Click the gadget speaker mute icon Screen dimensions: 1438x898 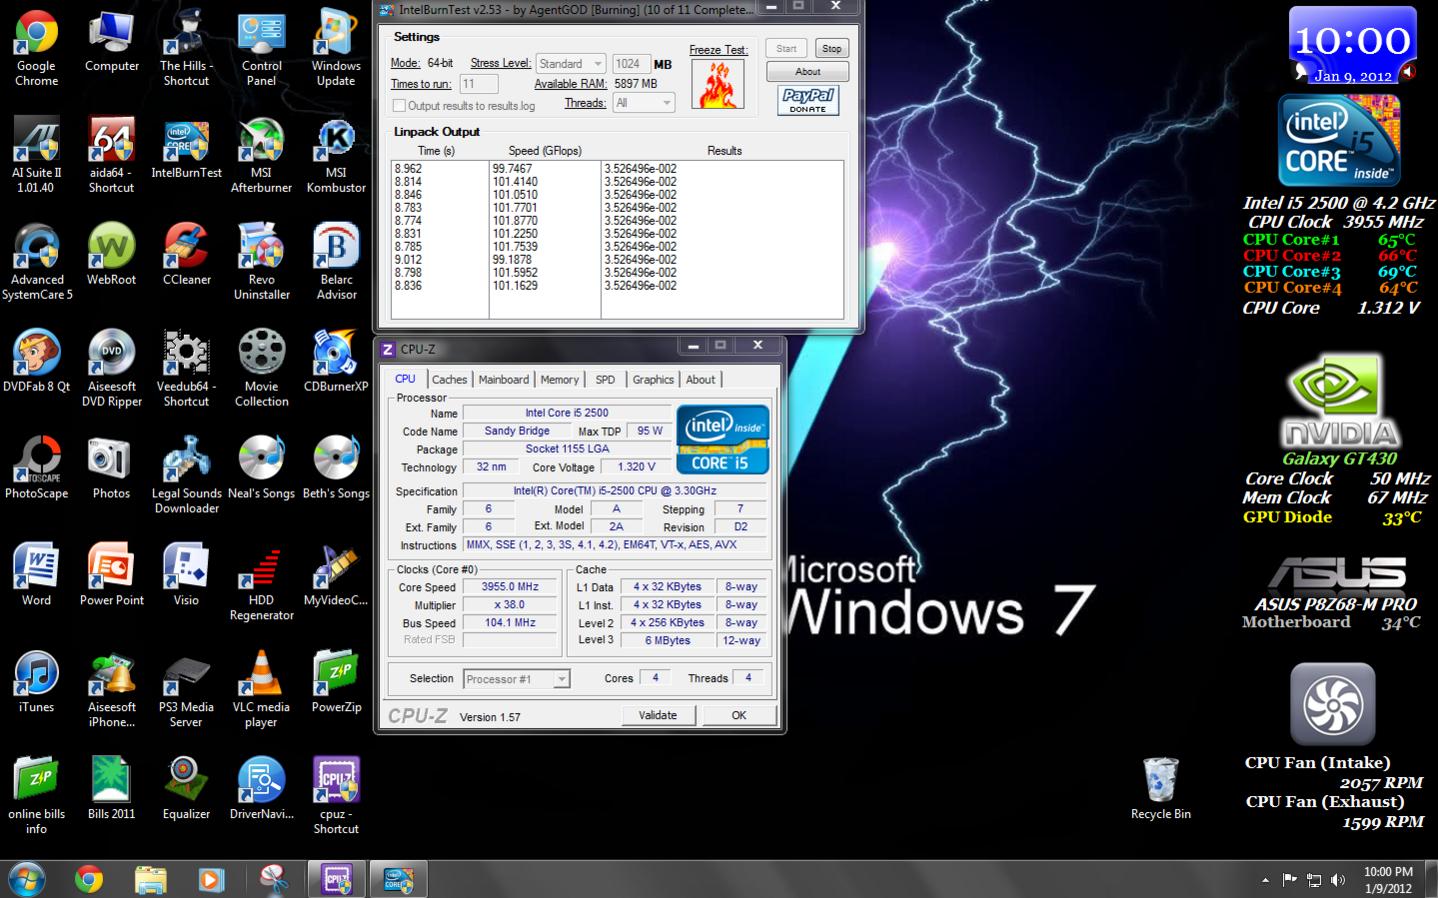(1408, 72)
